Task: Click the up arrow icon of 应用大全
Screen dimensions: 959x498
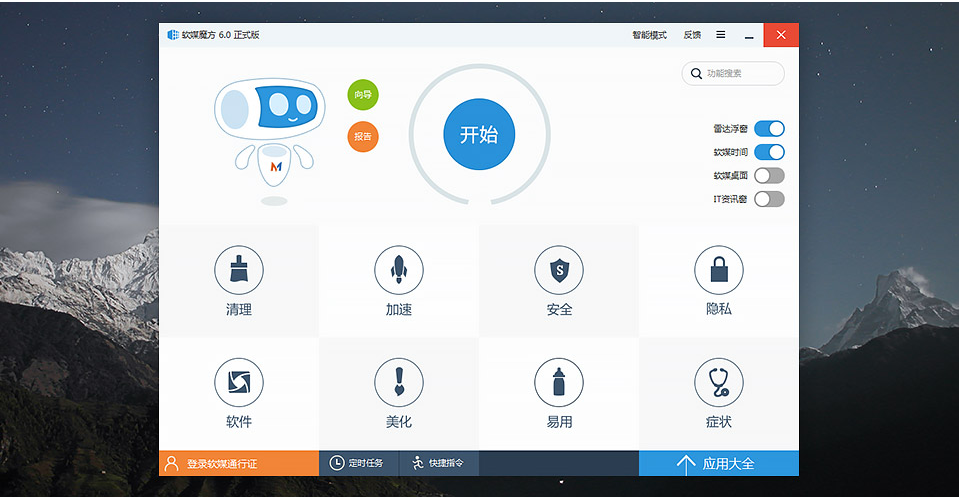Action: click(686, 464)
